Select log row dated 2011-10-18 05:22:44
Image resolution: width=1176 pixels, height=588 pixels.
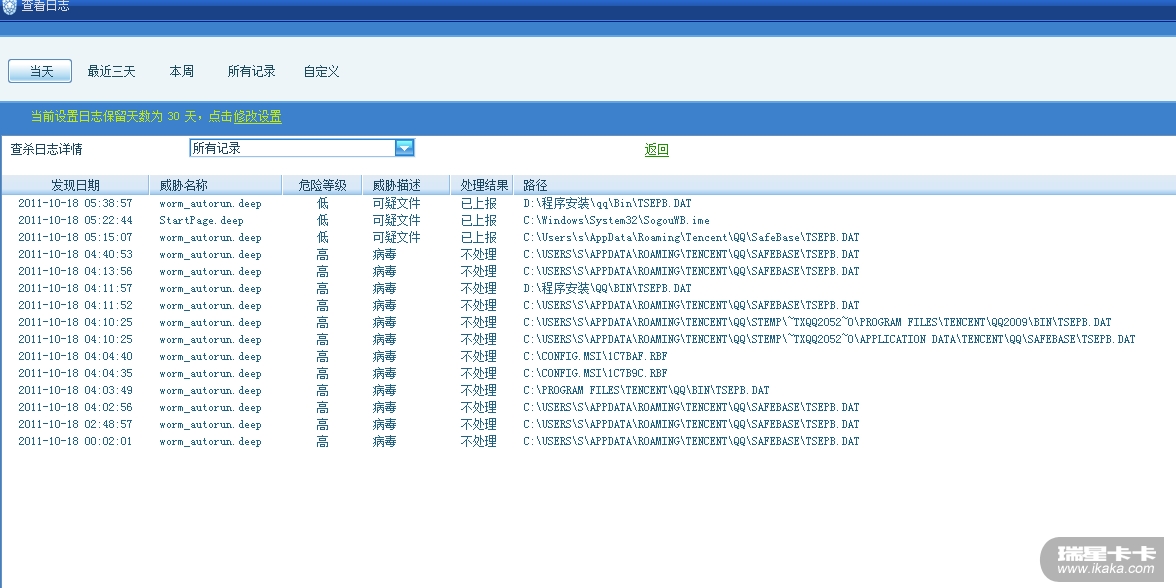[588, 220]
